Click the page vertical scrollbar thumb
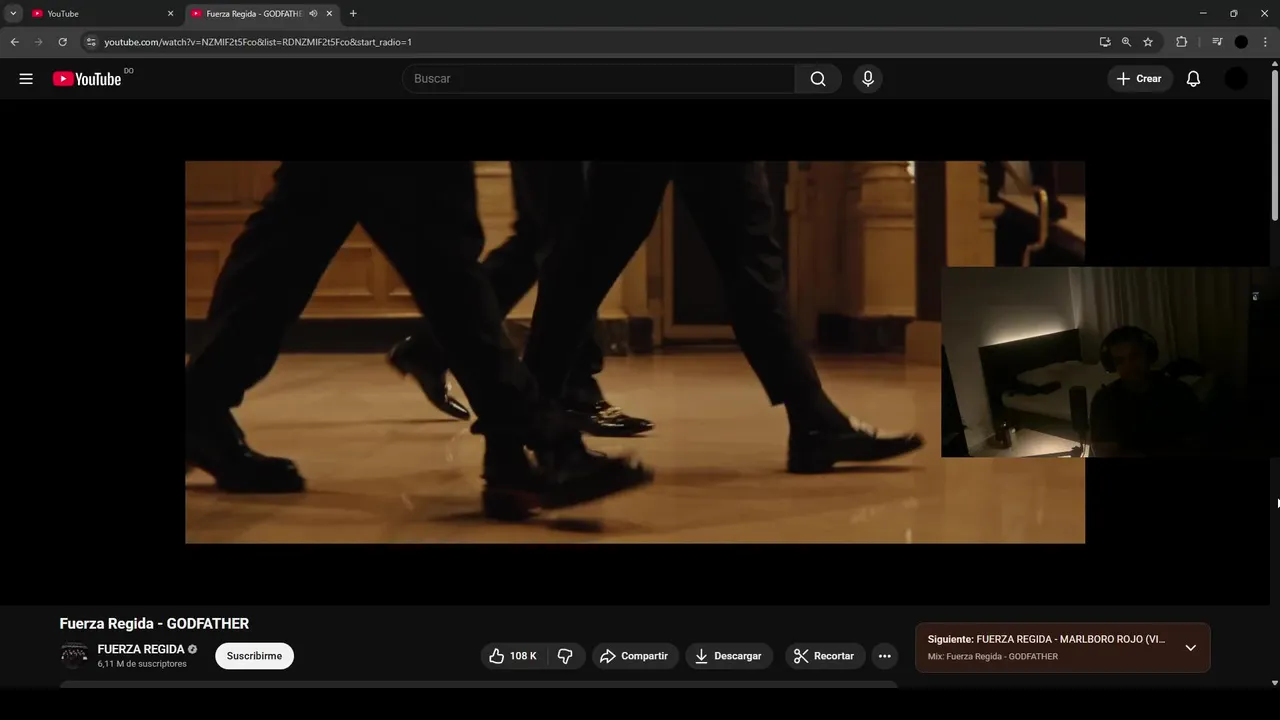Image resolution: width=1280 pixels, height=720 pixels. [x=1274, y=145]
